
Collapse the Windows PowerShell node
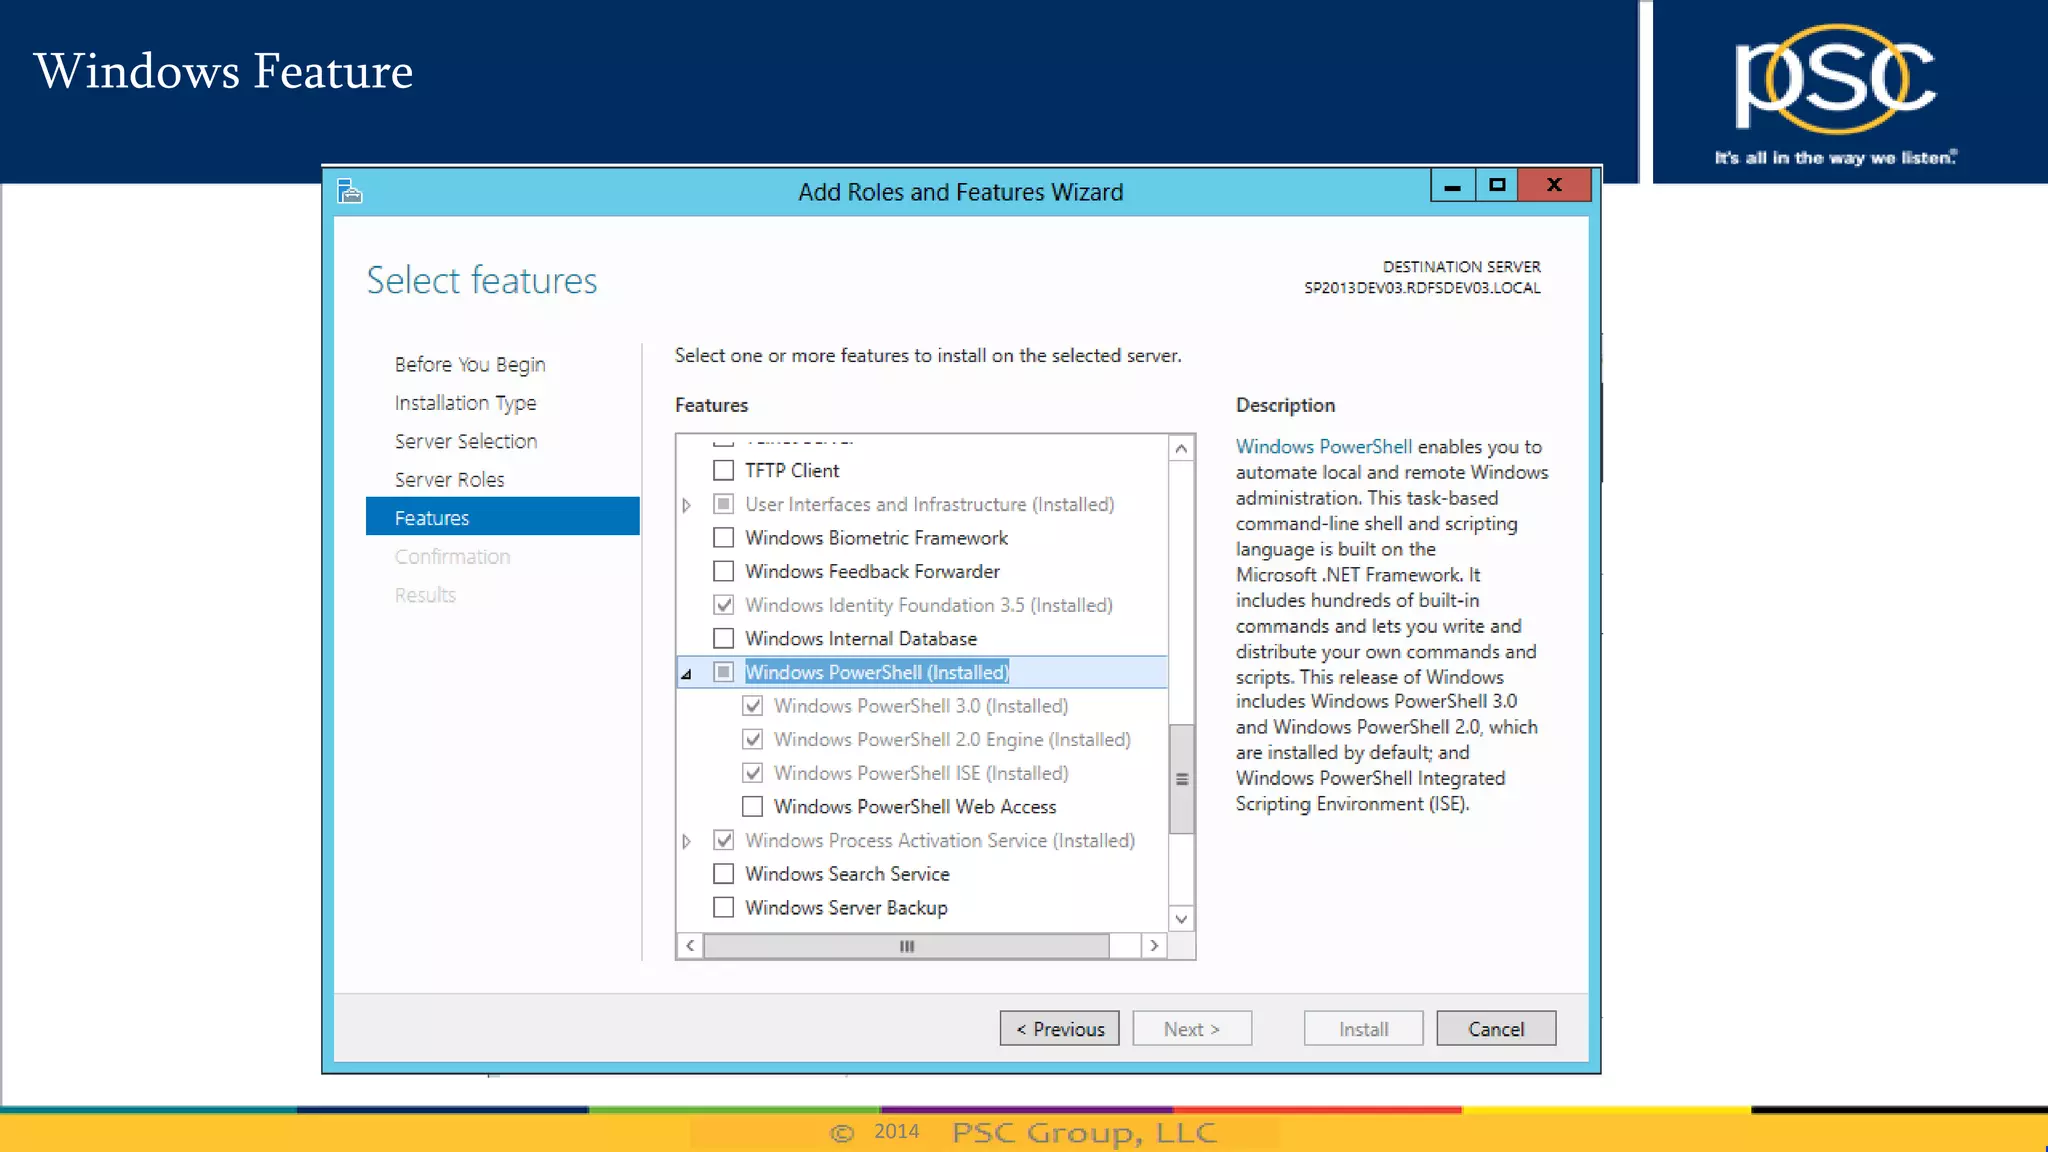[x=686, y=674]
